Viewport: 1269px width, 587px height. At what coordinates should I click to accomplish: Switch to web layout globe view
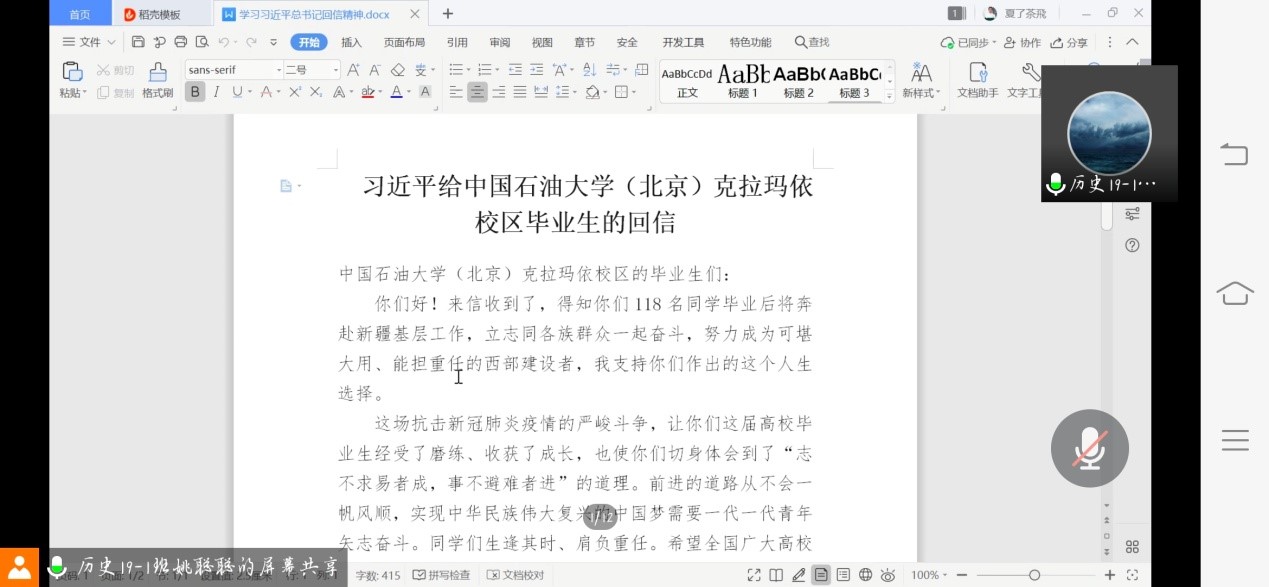click(x=865, y=575)
